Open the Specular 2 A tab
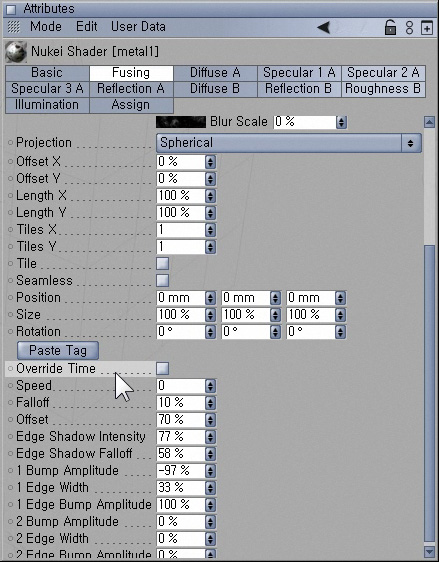The width and height of the screenshot is (439, 562). [x=383, y=73]
